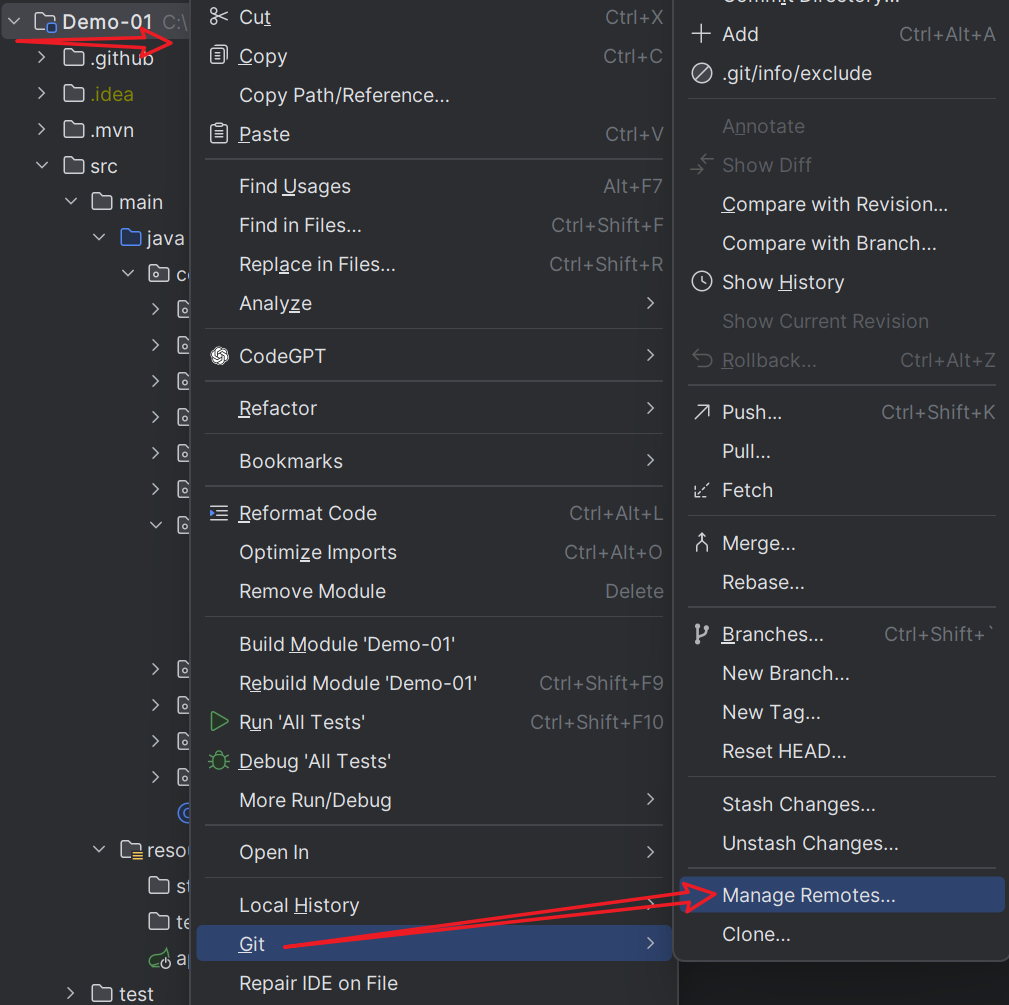Select Optimize Imports

point(434,552)
